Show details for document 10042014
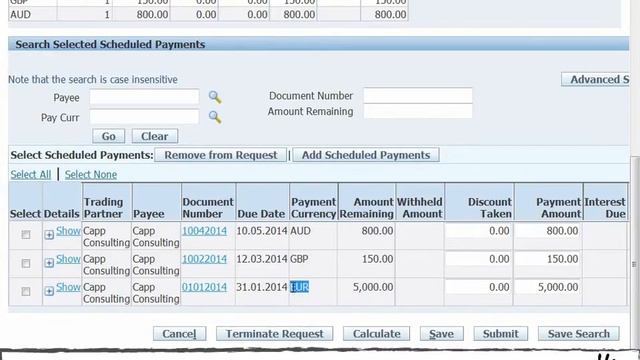640x360 pixels. [x=68, y=231]
